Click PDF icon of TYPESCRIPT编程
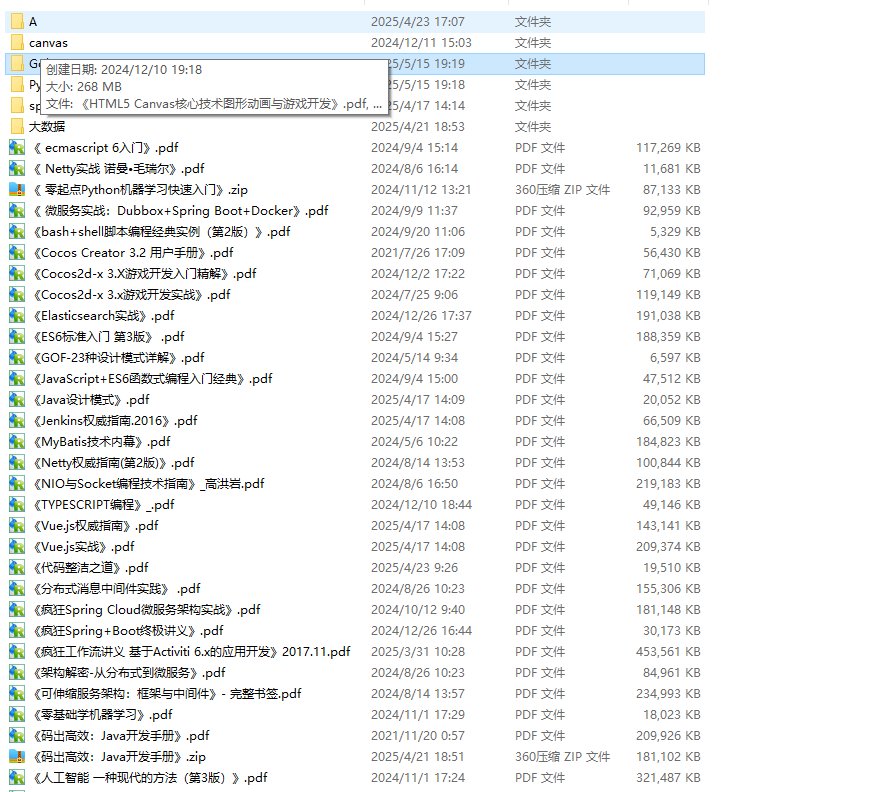This screenshot has height=792, width=875. click(x=17, y=505)
